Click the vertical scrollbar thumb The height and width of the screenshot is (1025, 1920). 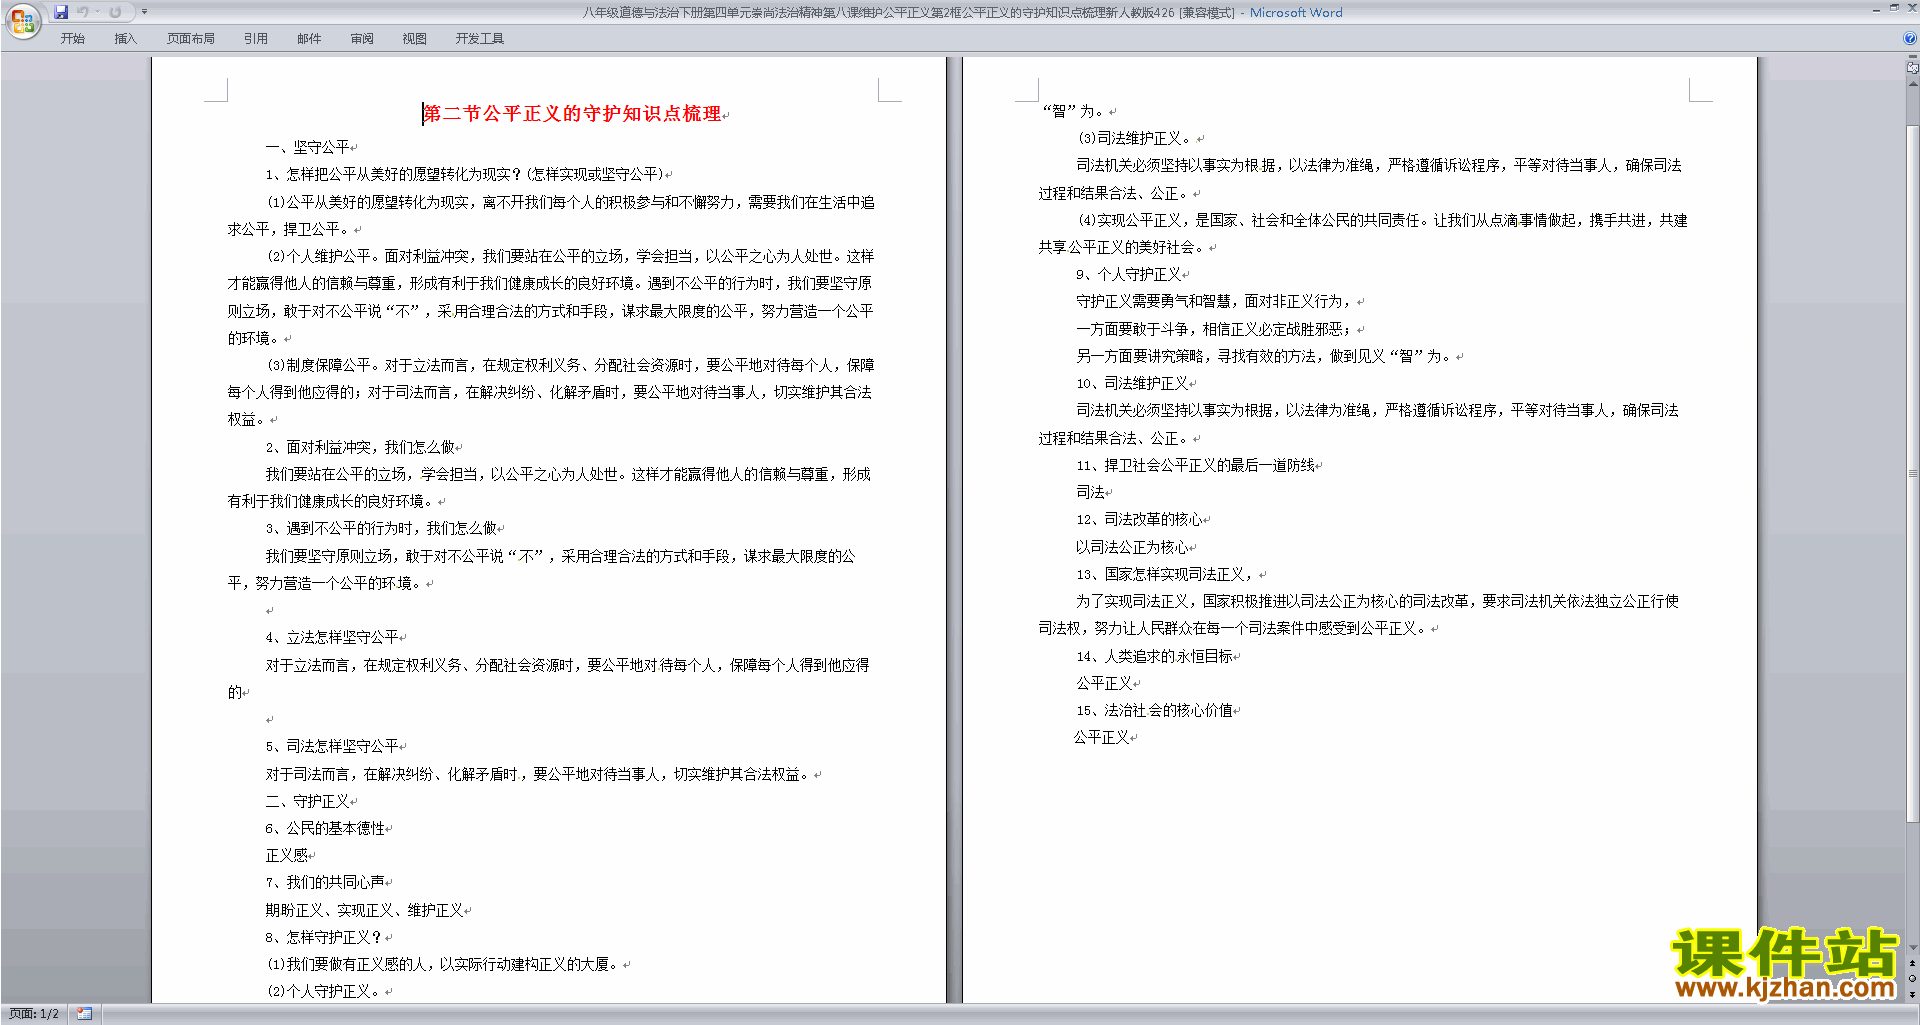tap(1913, 474)
